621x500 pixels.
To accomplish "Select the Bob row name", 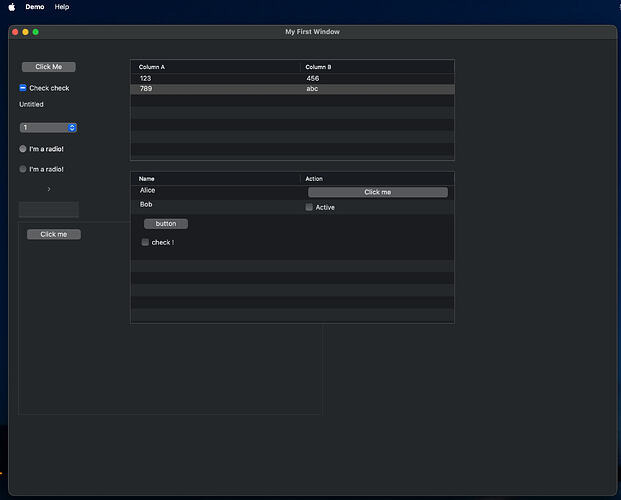I will [x=146, y=204].
